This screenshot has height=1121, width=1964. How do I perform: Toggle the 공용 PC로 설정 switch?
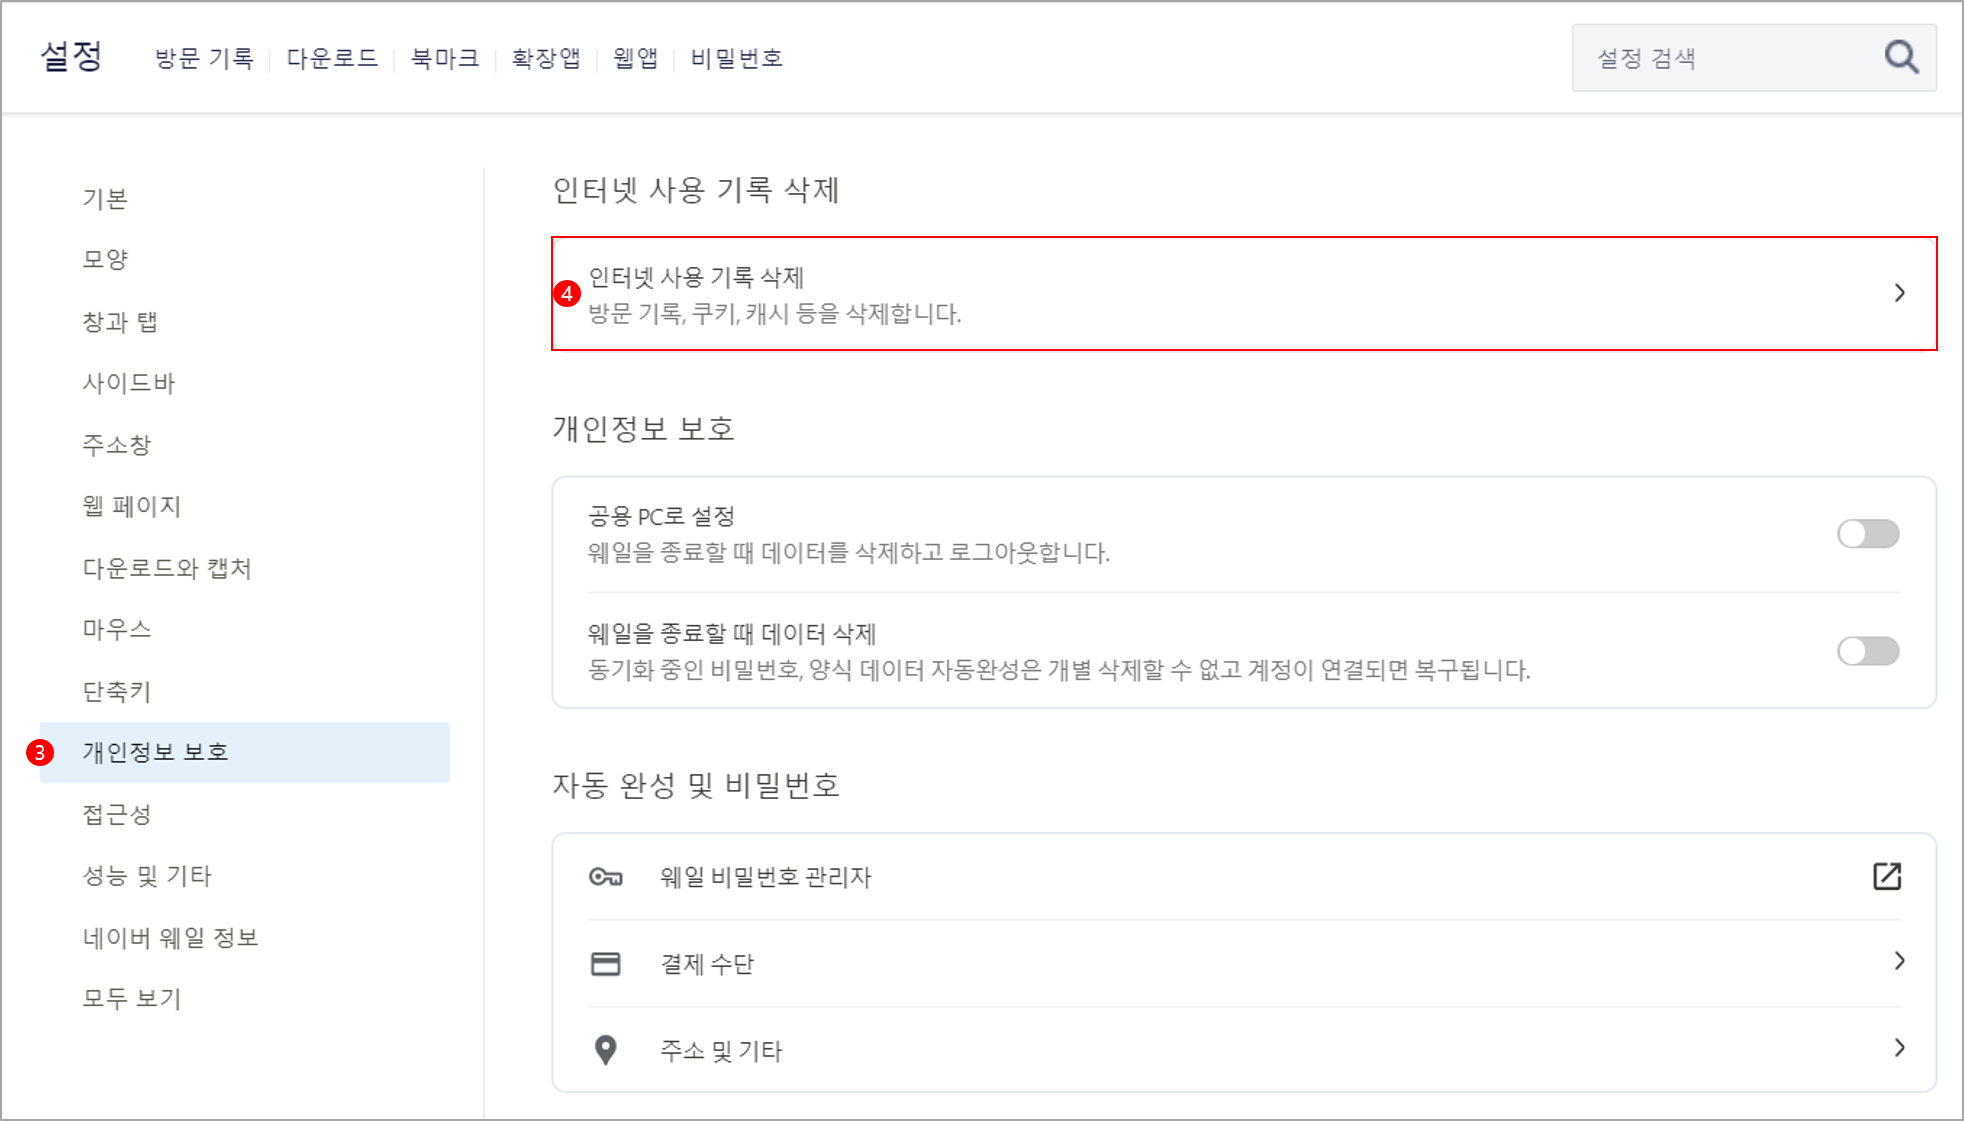point(1867,534)
